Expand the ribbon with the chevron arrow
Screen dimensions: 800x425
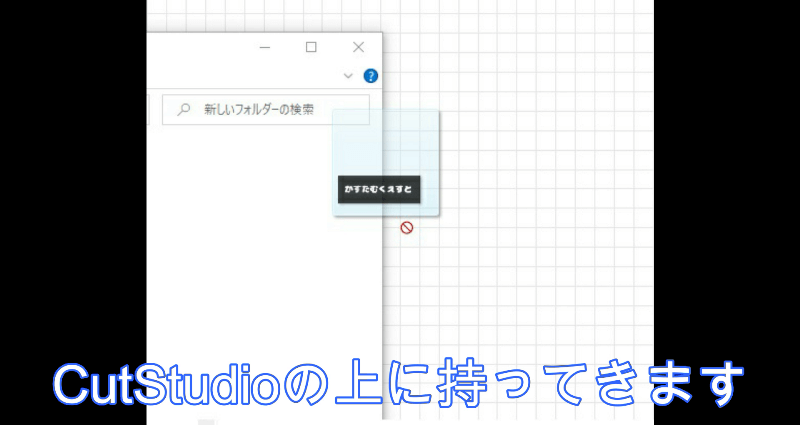(348, 76)
